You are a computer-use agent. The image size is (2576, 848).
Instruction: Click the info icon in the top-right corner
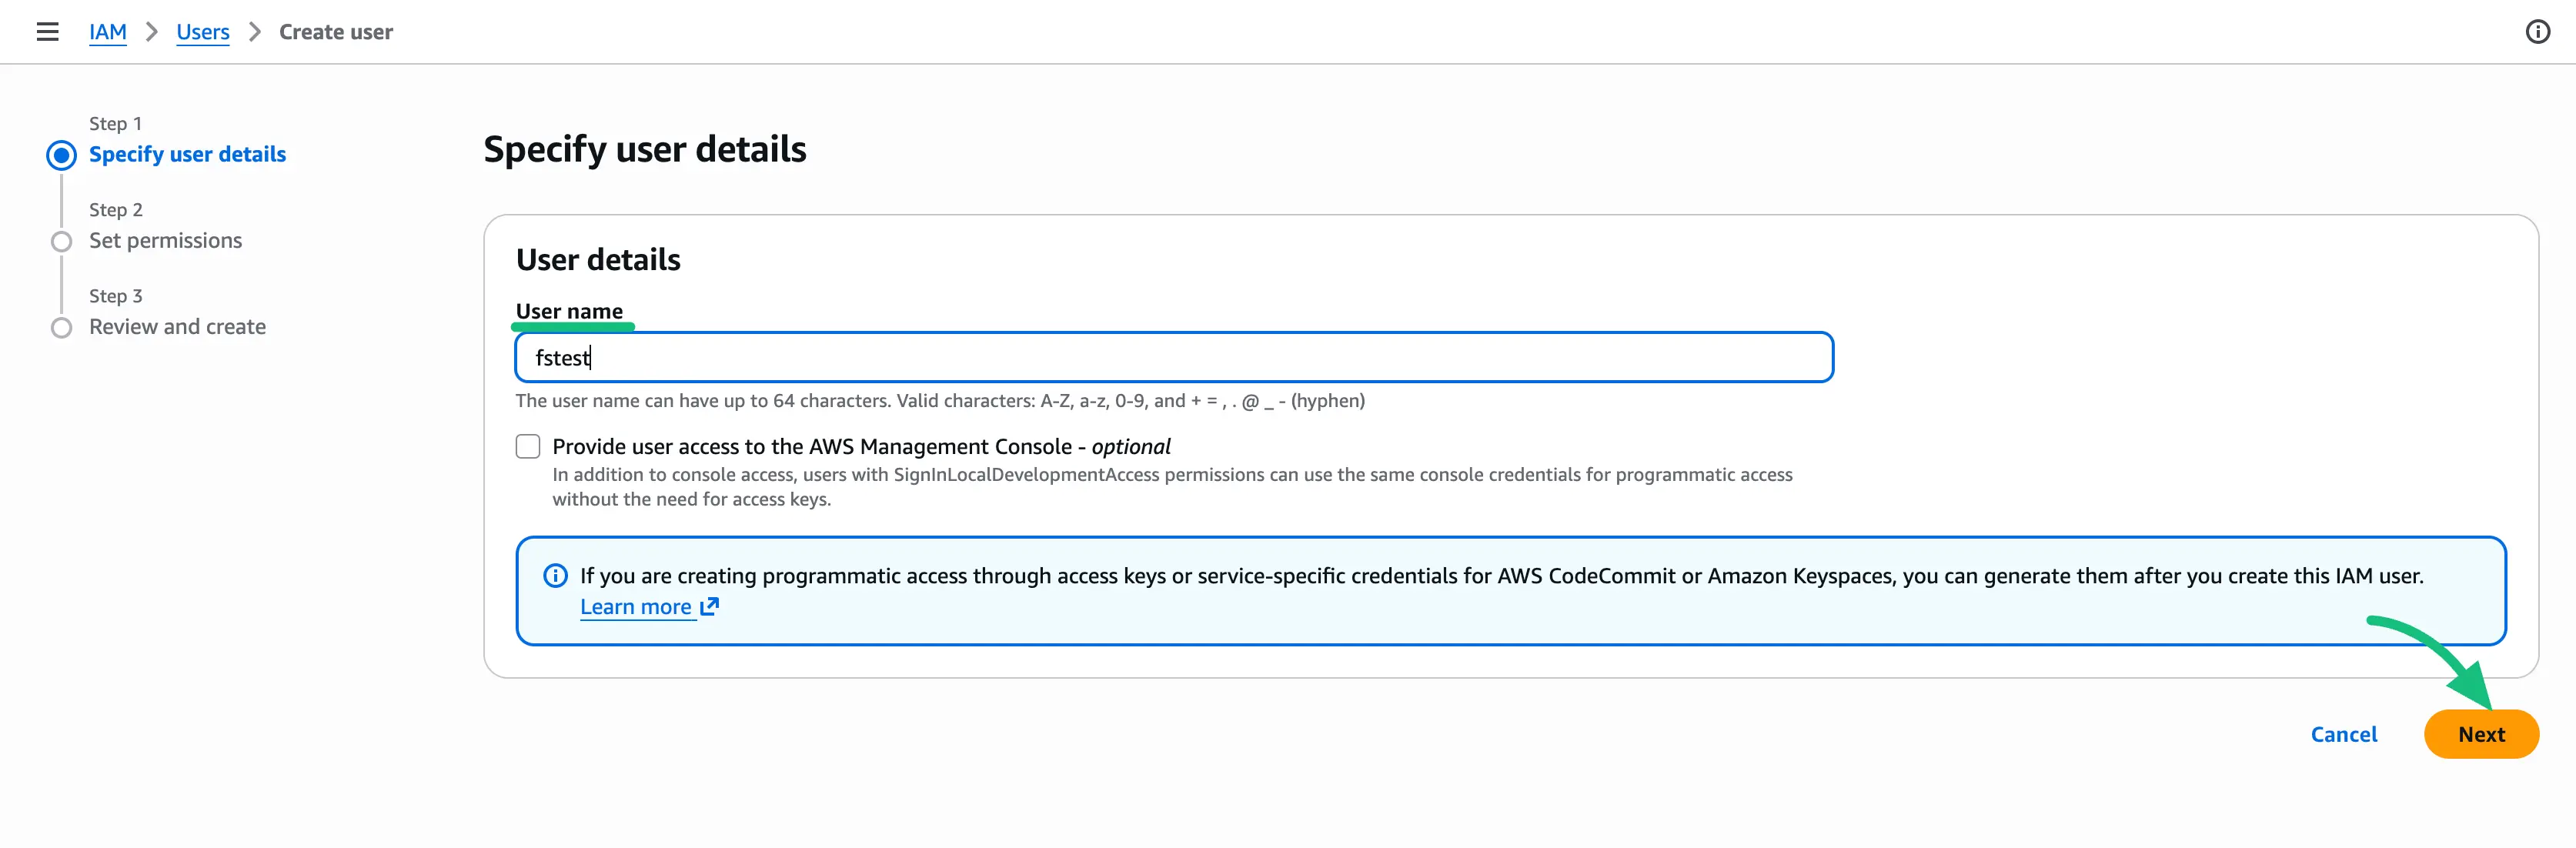tap(2537, 31)
